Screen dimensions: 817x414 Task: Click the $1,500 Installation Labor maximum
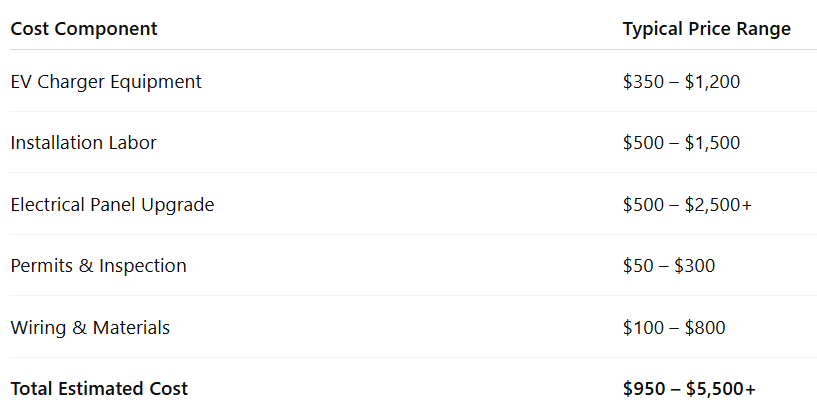(712, 143)
